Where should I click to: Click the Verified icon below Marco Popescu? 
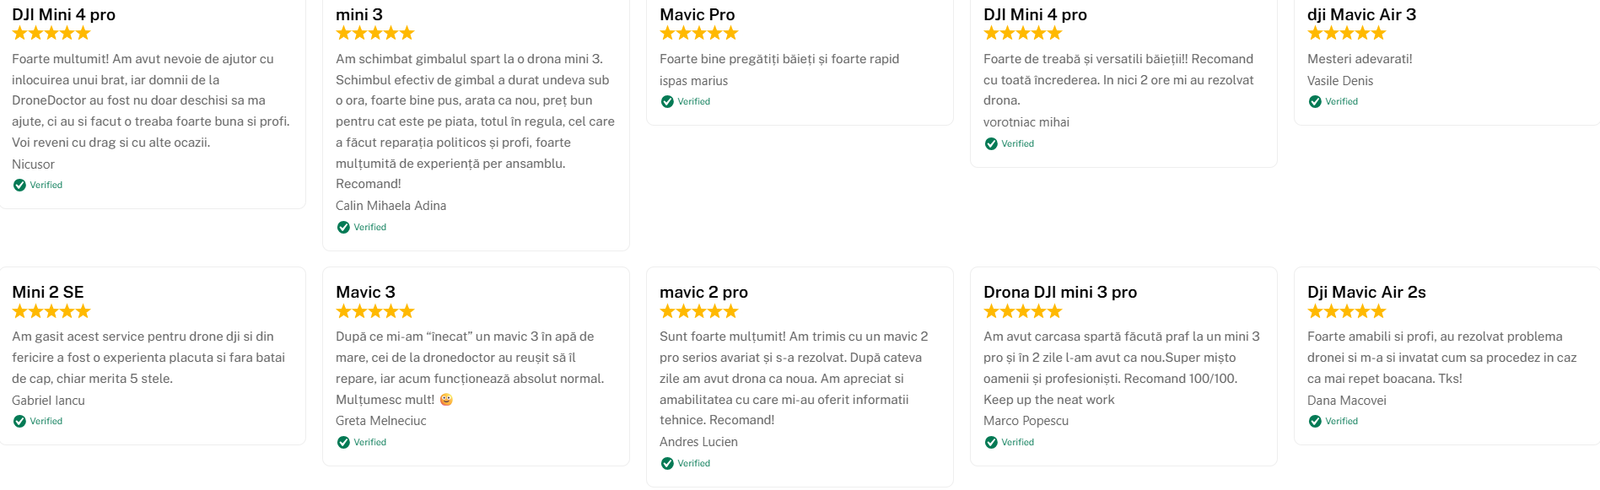click(x=991, y=442)
